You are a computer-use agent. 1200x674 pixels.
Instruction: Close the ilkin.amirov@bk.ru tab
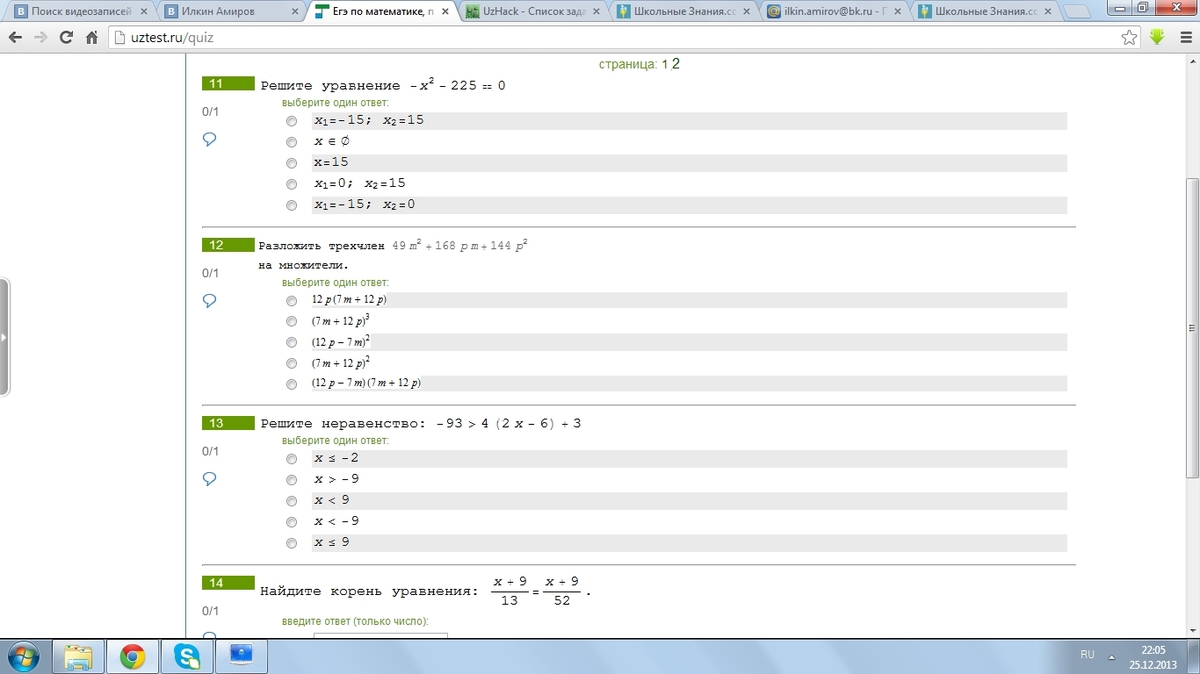click(898, 12)
